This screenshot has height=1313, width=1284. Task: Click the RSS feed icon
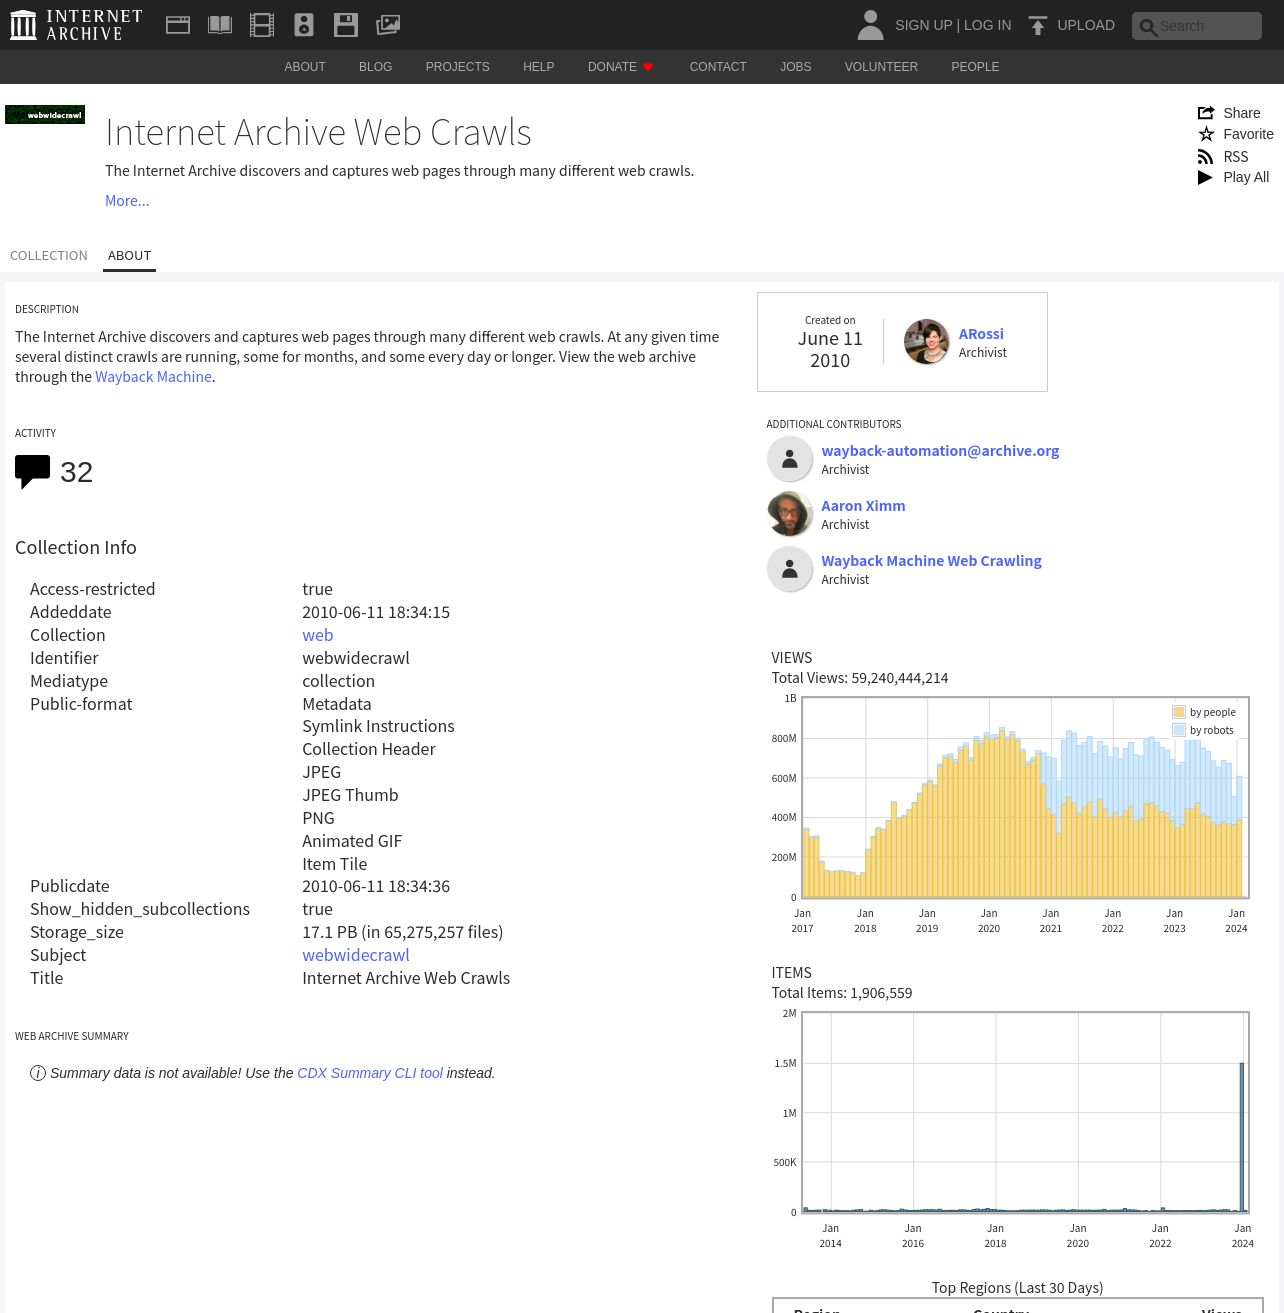click(x=1206, y=157)
